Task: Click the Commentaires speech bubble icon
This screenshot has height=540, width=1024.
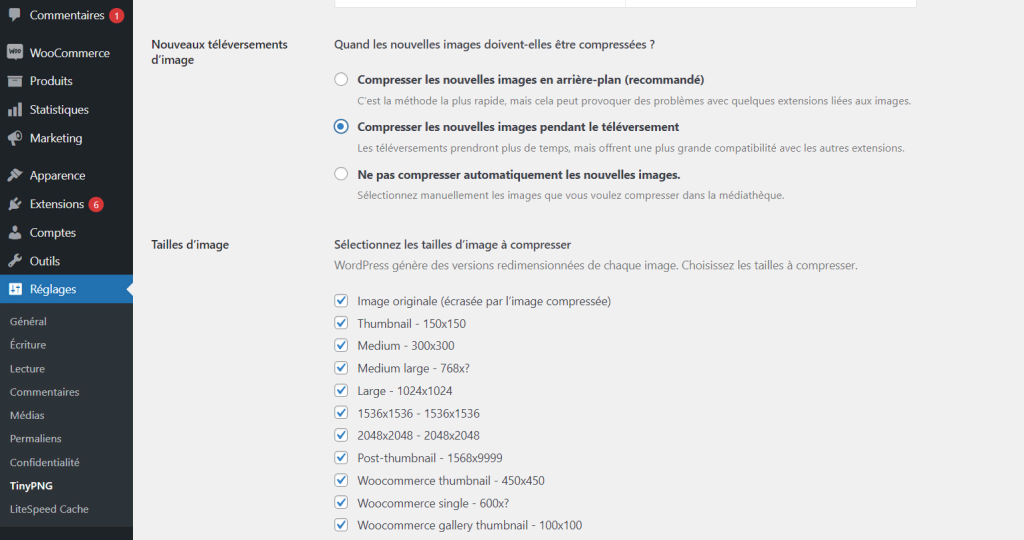Action: click(x=15, y=15)
